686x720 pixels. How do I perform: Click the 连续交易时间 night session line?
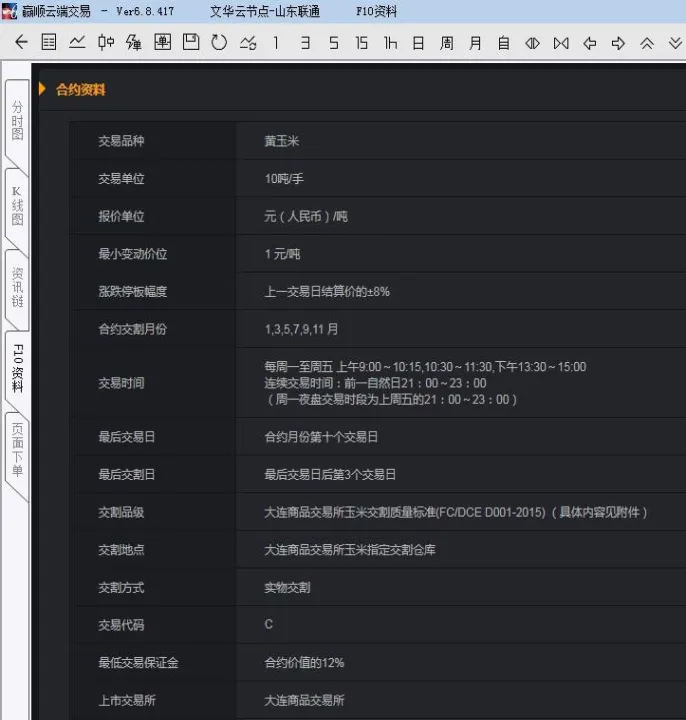(375, 383)
